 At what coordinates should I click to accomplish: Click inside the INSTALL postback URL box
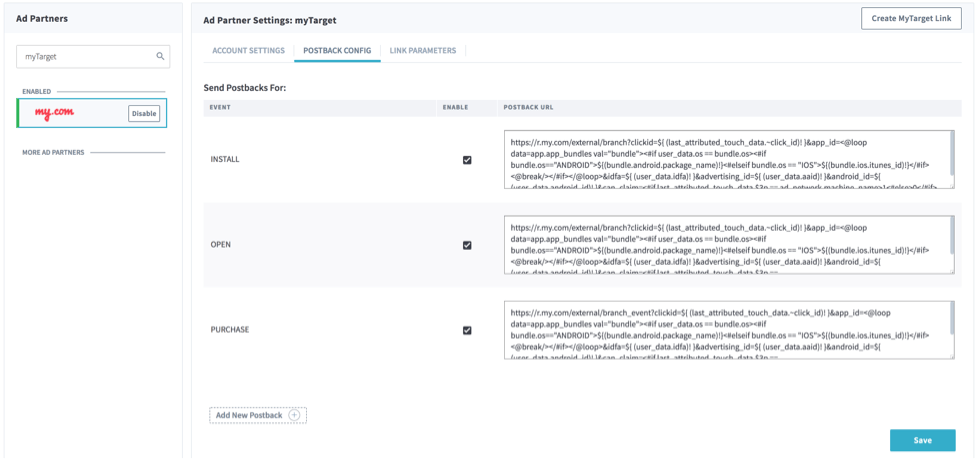725,160
